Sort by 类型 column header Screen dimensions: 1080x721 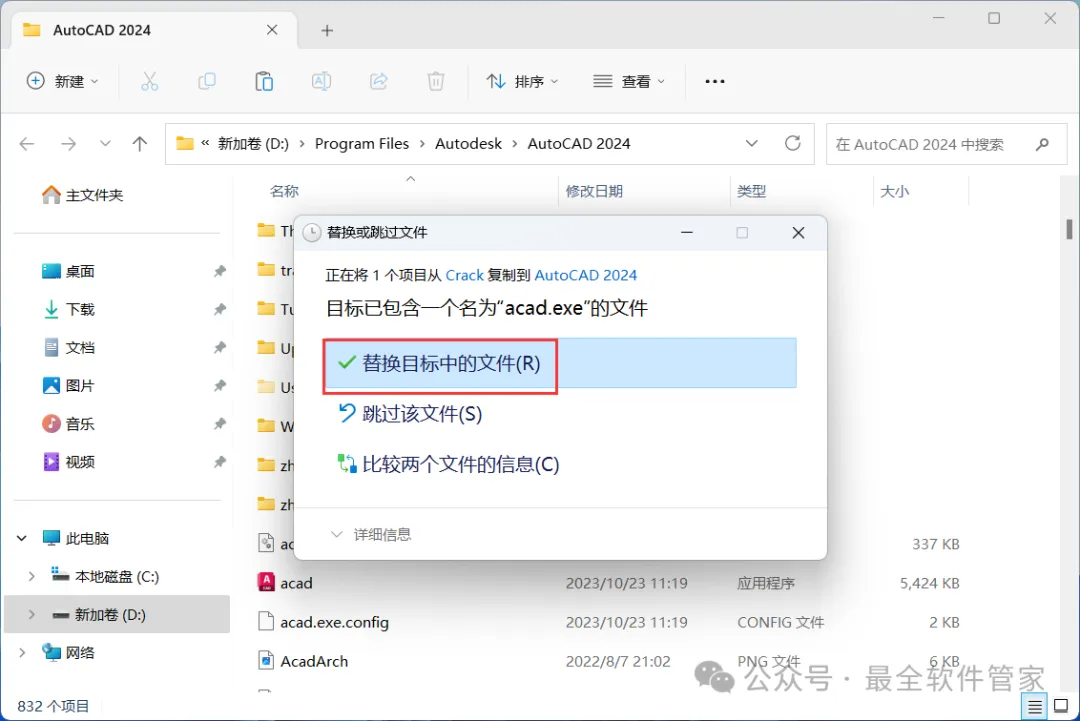pos(751,191)
